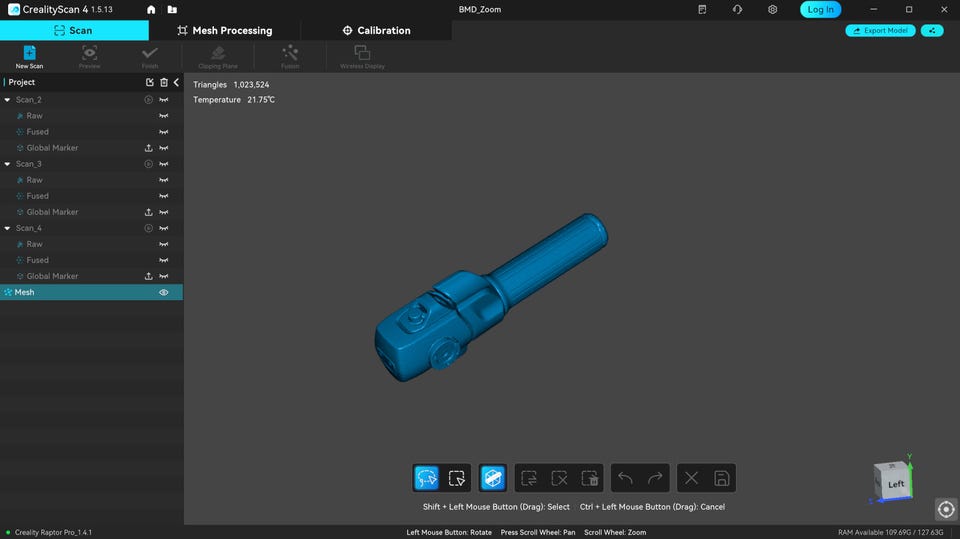Toggle visibility of Scan_4 Fused
The width and height of the screenshot is (960, 539).
(x=164, y=260)
